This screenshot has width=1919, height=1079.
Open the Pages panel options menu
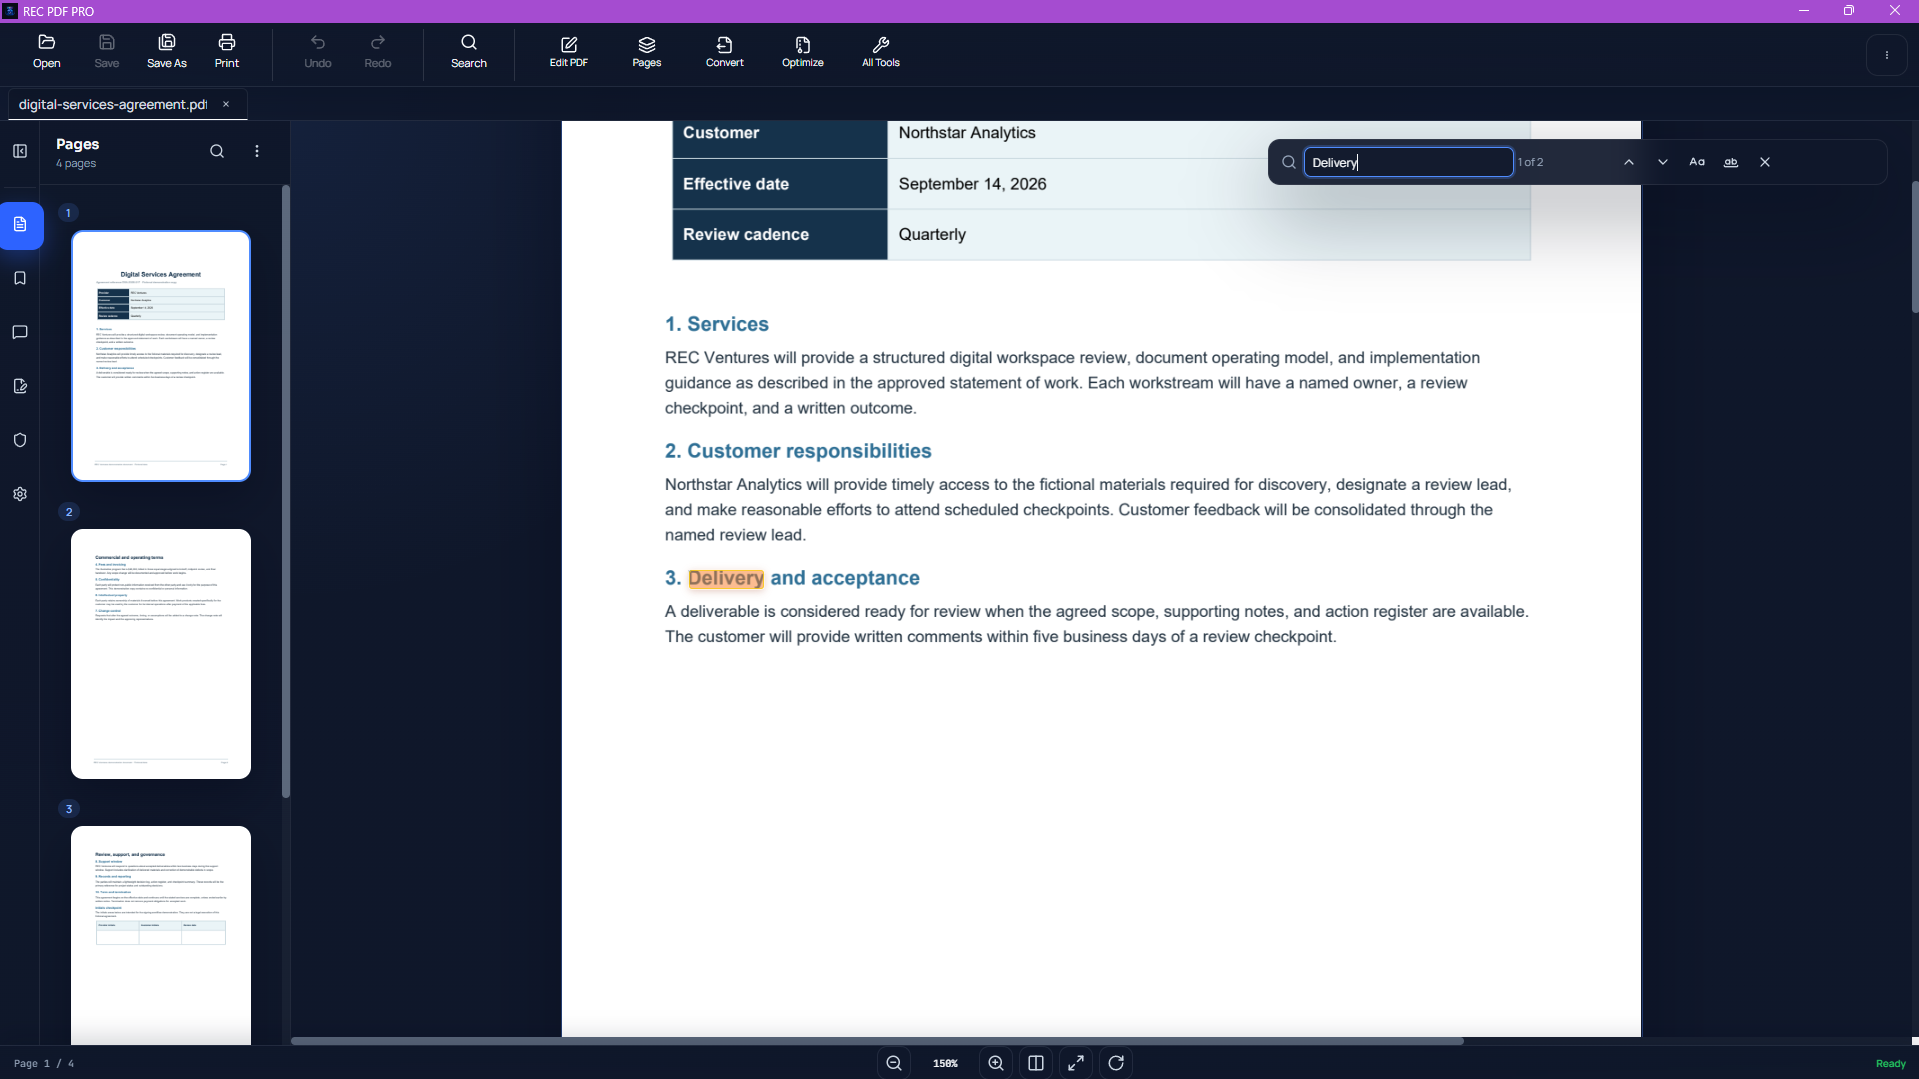[x=257, y=151]
